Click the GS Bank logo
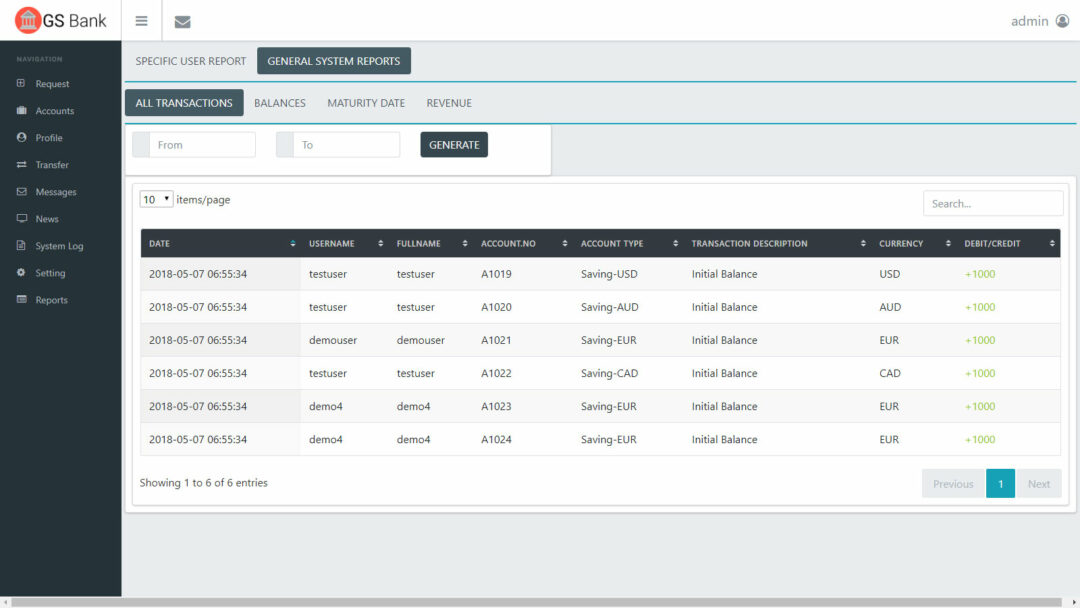1080x608 pixels. 58,20
